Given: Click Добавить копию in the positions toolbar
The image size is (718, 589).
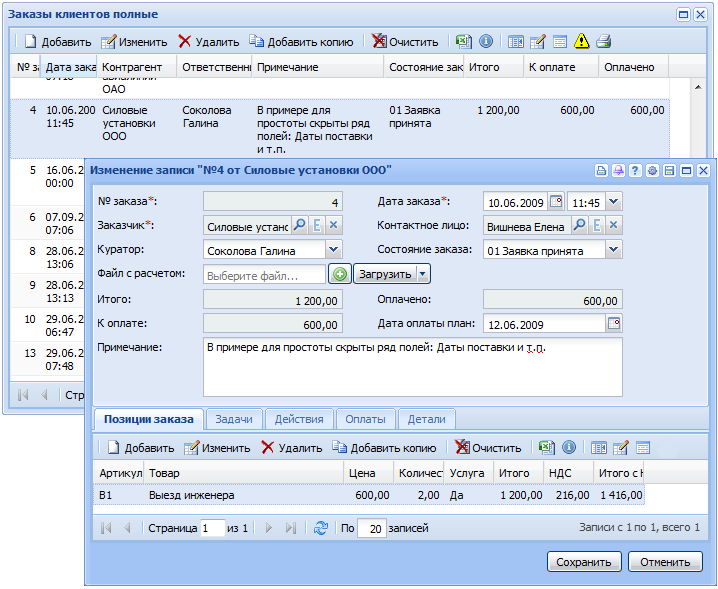Looking at the screenshot, I should pyautogui.click(x=384, y=448).
